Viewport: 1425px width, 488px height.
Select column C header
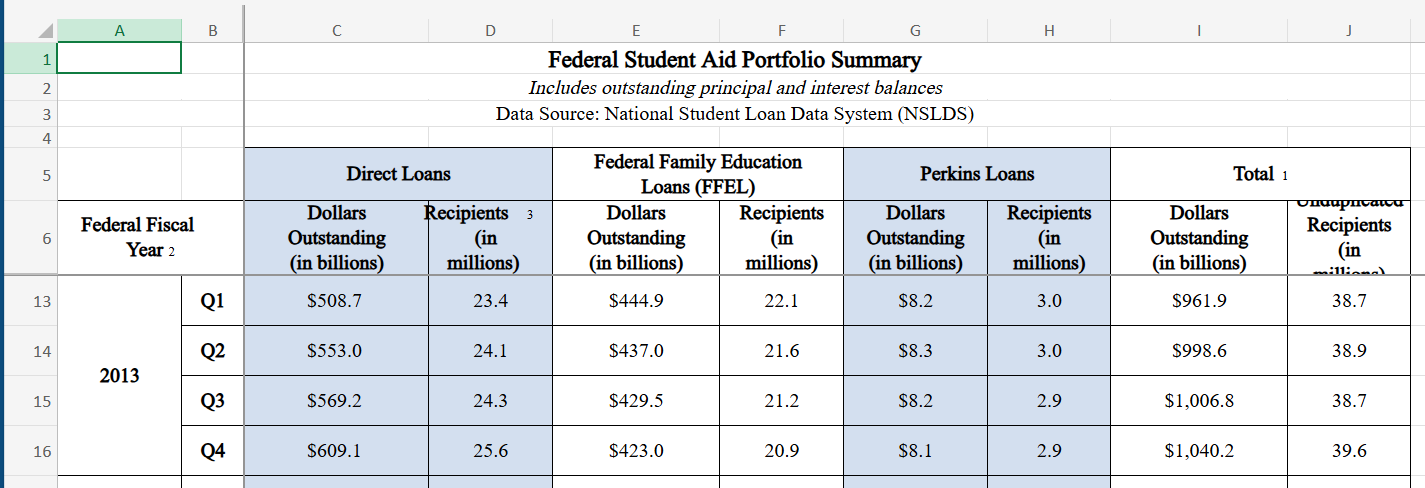click(x=337, y=30)
